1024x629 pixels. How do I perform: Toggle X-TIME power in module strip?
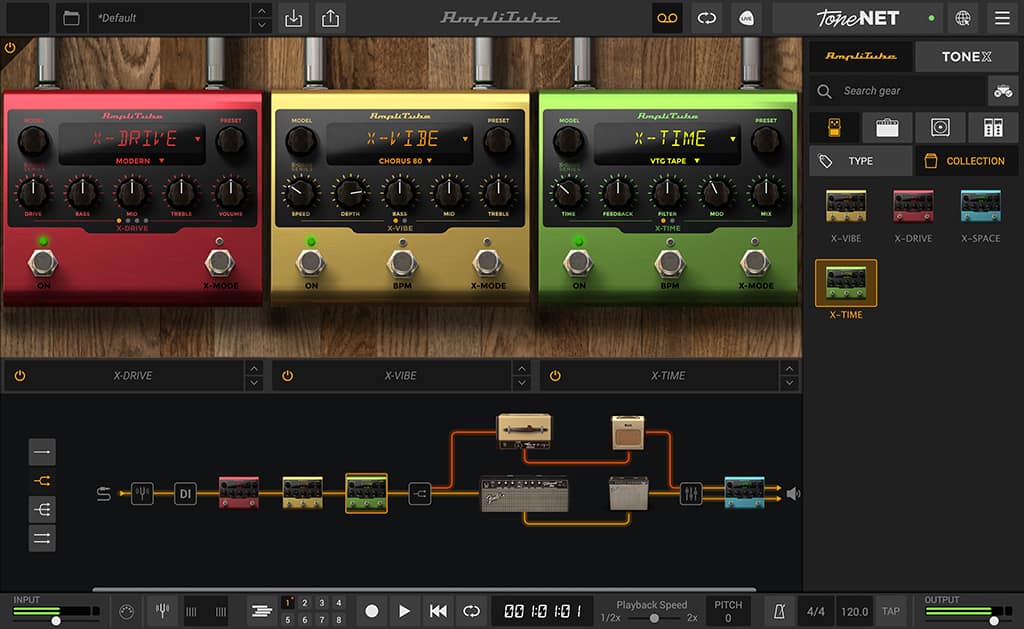(555, 376)
